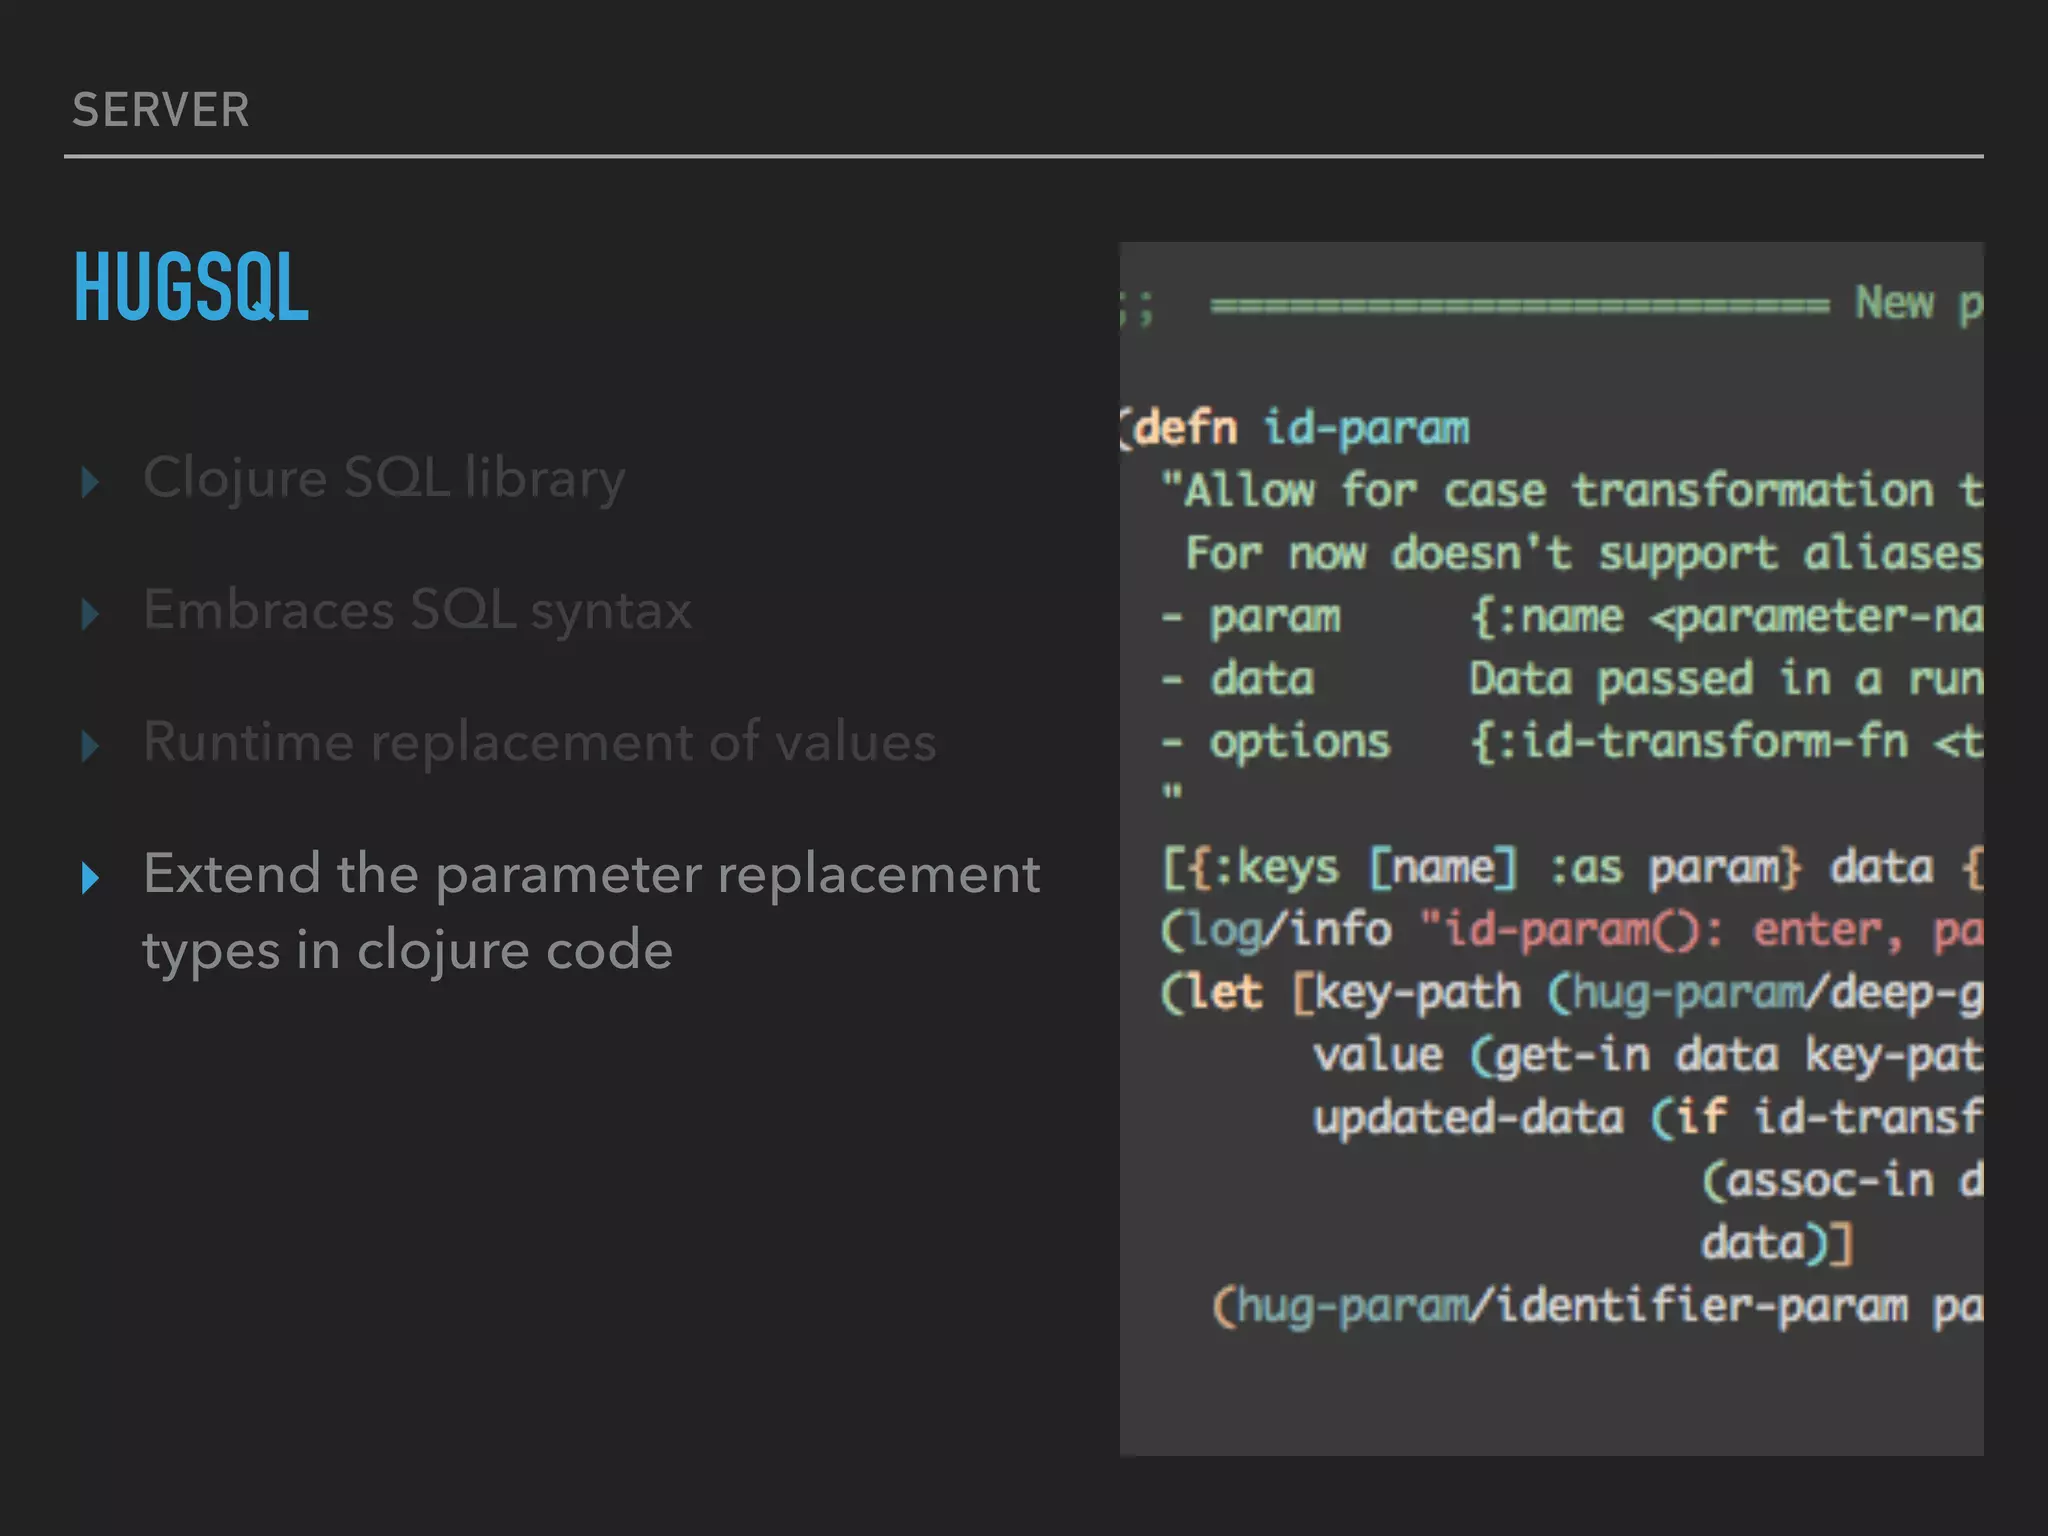The height and width of the screenshot is (1536, 2048).
Task: Click the 'defn id-param' code line
Action: pos(1295,429)
